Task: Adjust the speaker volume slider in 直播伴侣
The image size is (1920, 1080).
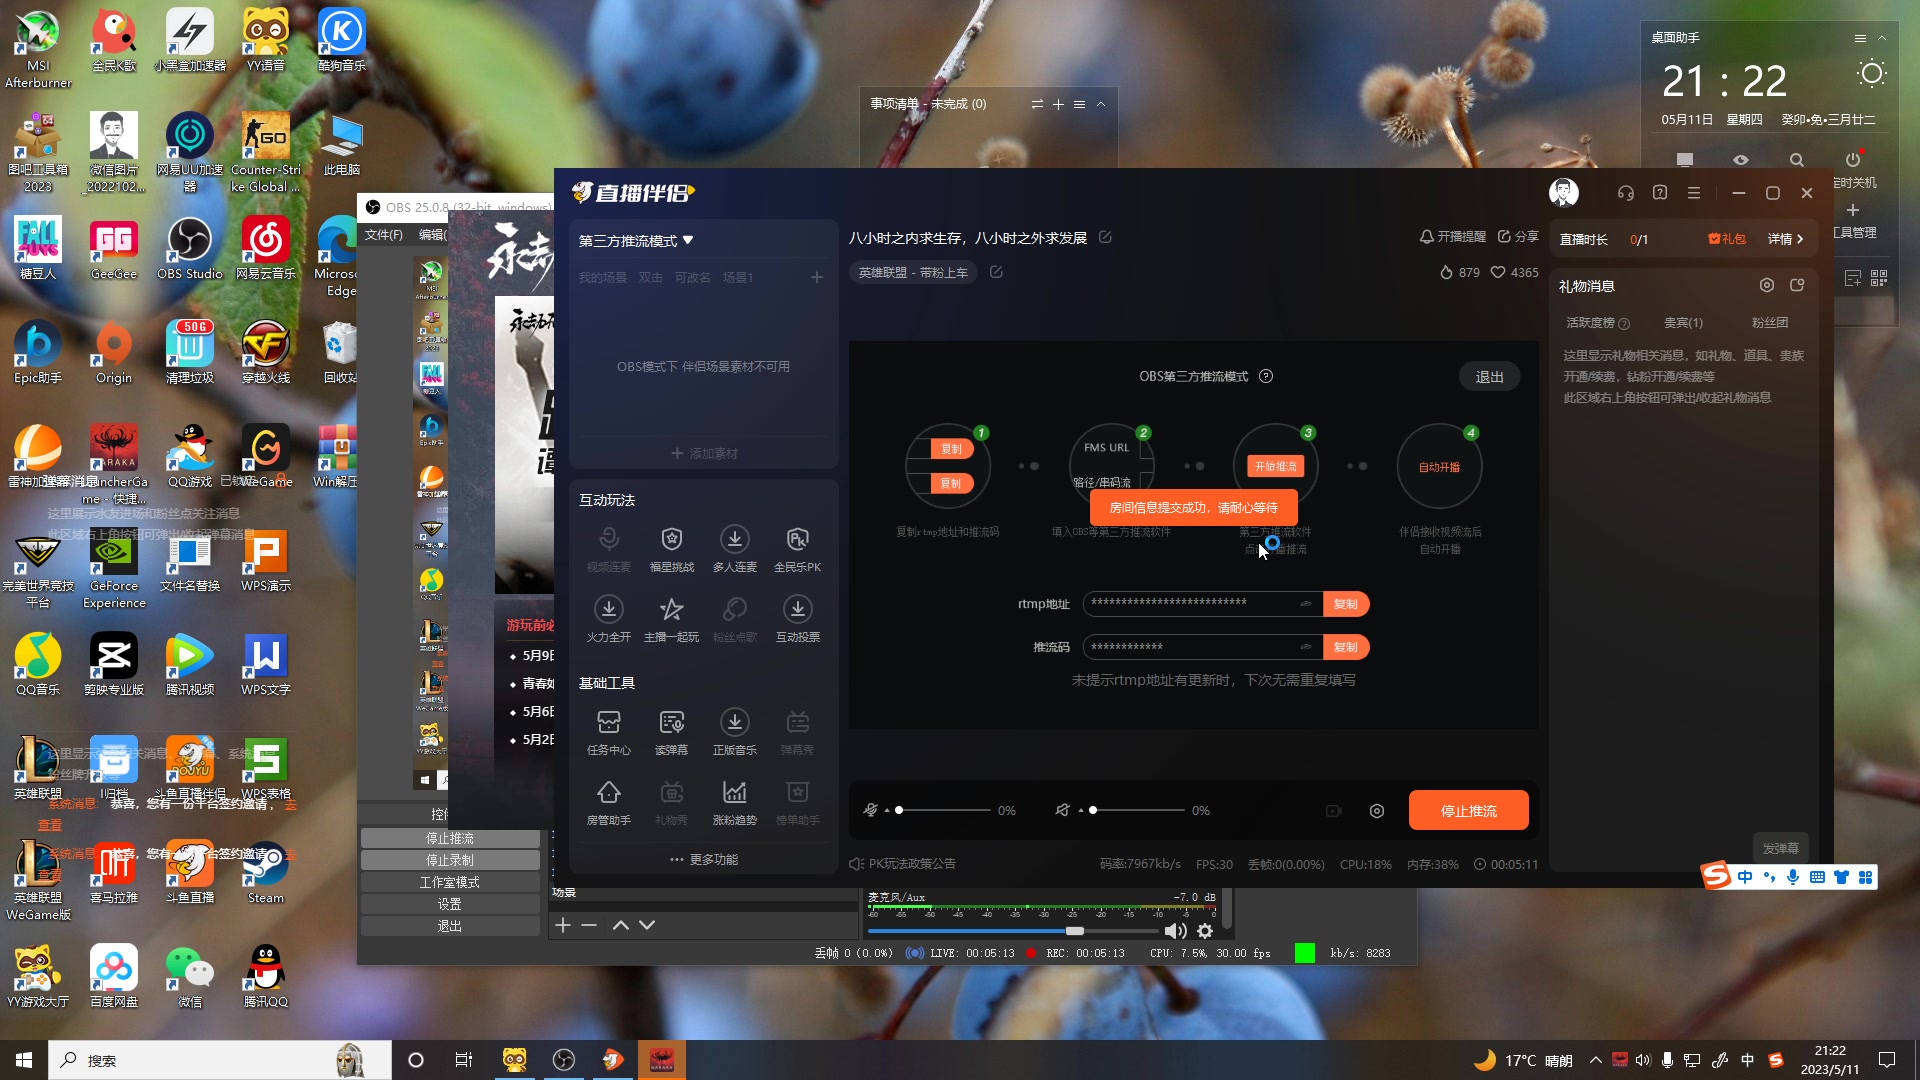Action: 1138,810
